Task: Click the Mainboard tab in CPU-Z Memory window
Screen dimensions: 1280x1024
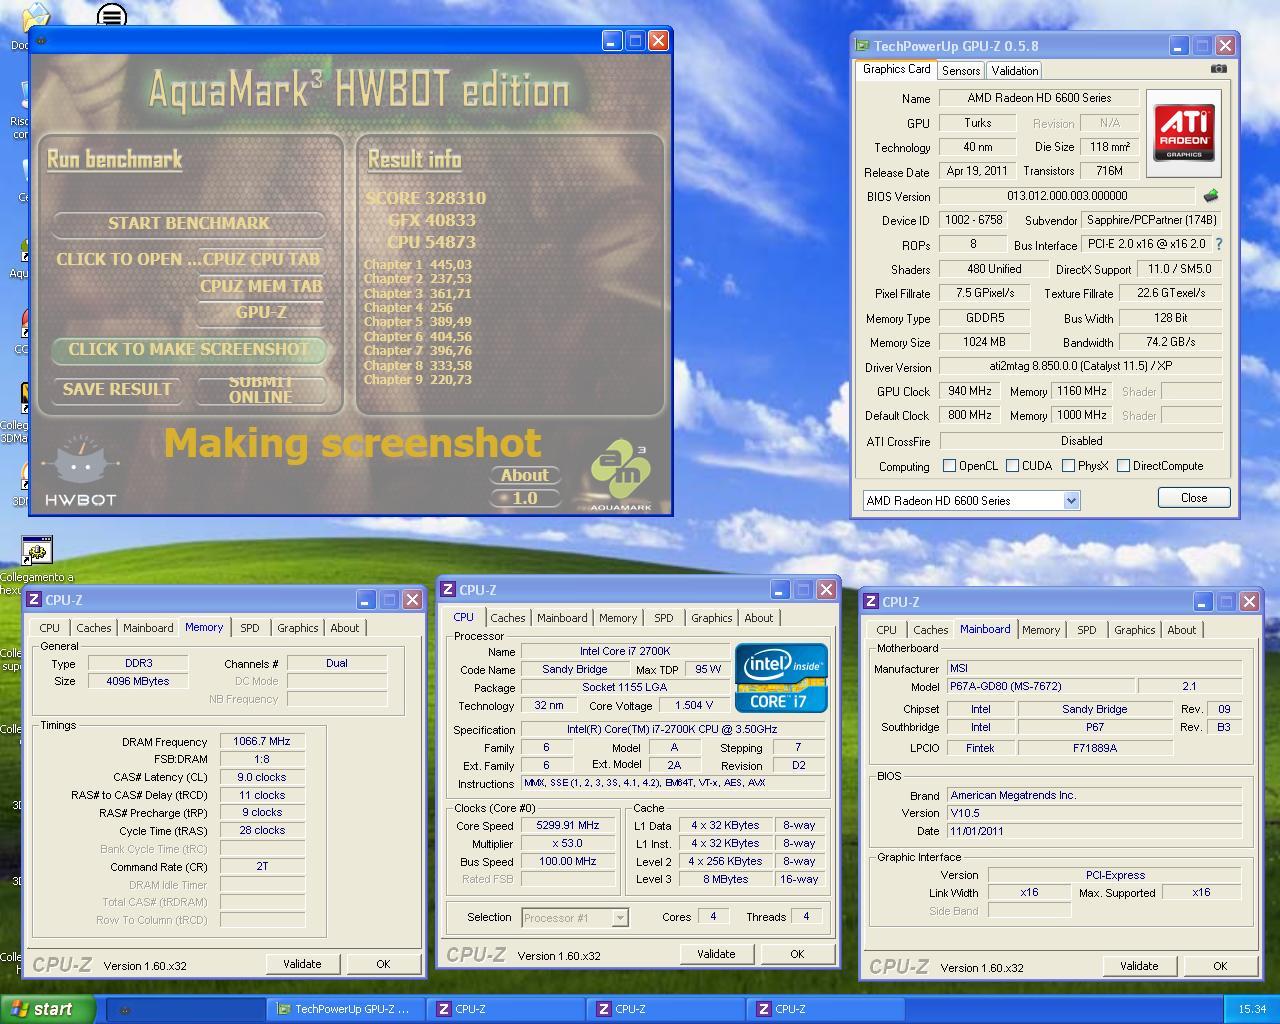Action: (x=148, y=628)
